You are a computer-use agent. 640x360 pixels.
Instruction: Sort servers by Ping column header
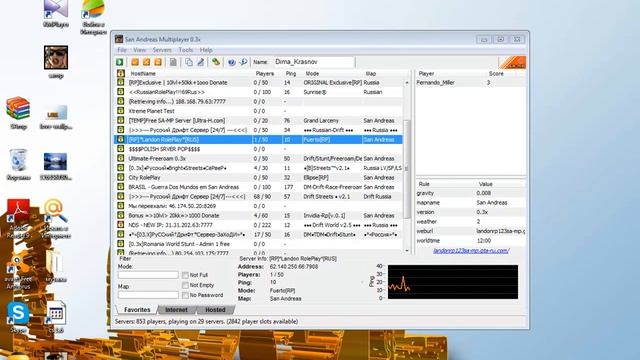[291, 73]
